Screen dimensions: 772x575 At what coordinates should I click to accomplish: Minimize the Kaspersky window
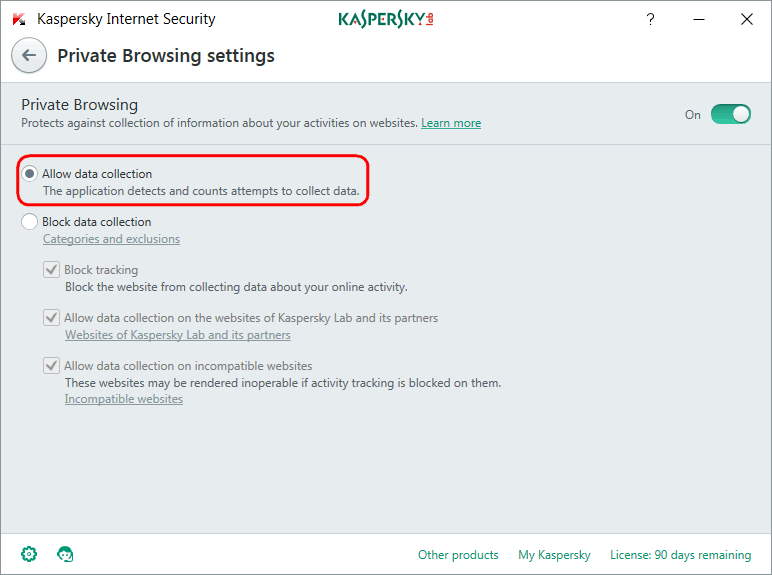point(699,19)
